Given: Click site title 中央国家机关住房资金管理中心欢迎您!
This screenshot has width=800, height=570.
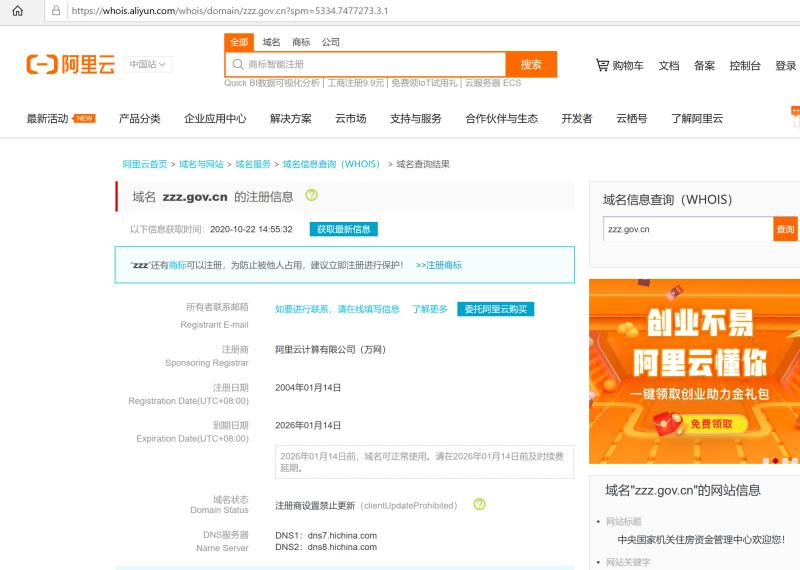Looking at the screenshot, I should (702, 539).
